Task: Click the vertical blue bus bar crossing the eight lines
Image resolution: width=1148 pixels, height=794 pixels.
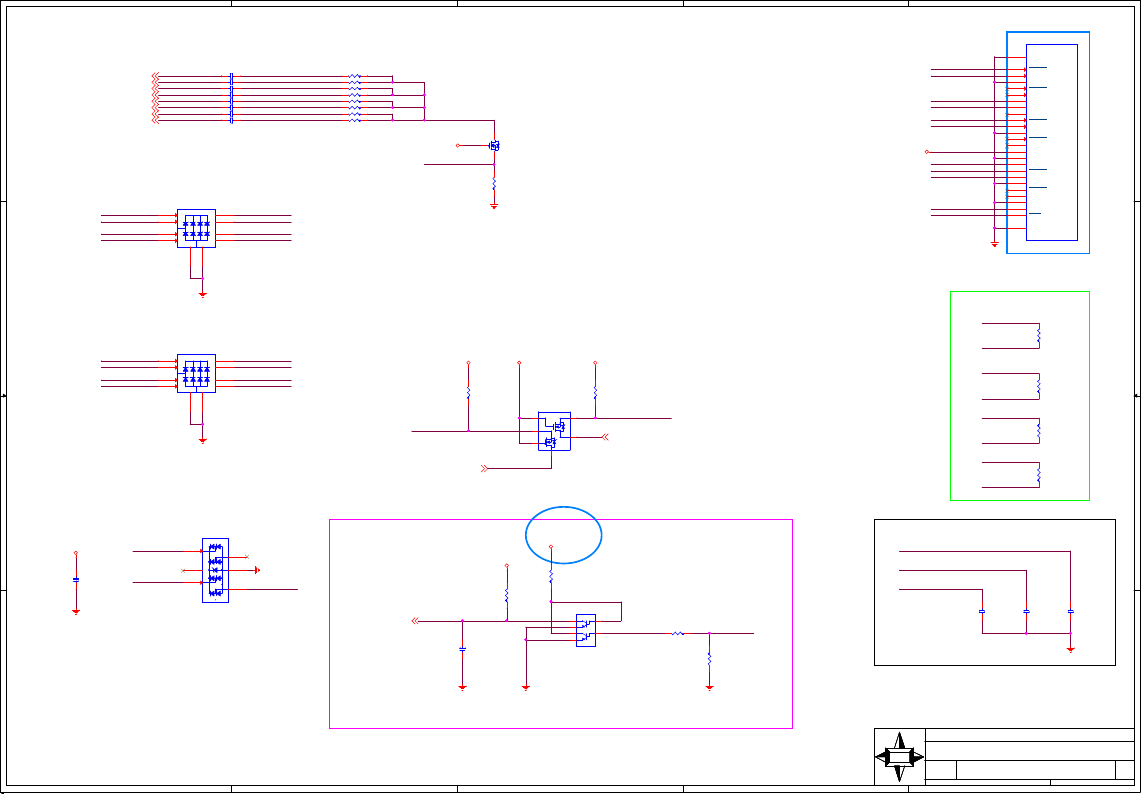Action: click(231, 98)
